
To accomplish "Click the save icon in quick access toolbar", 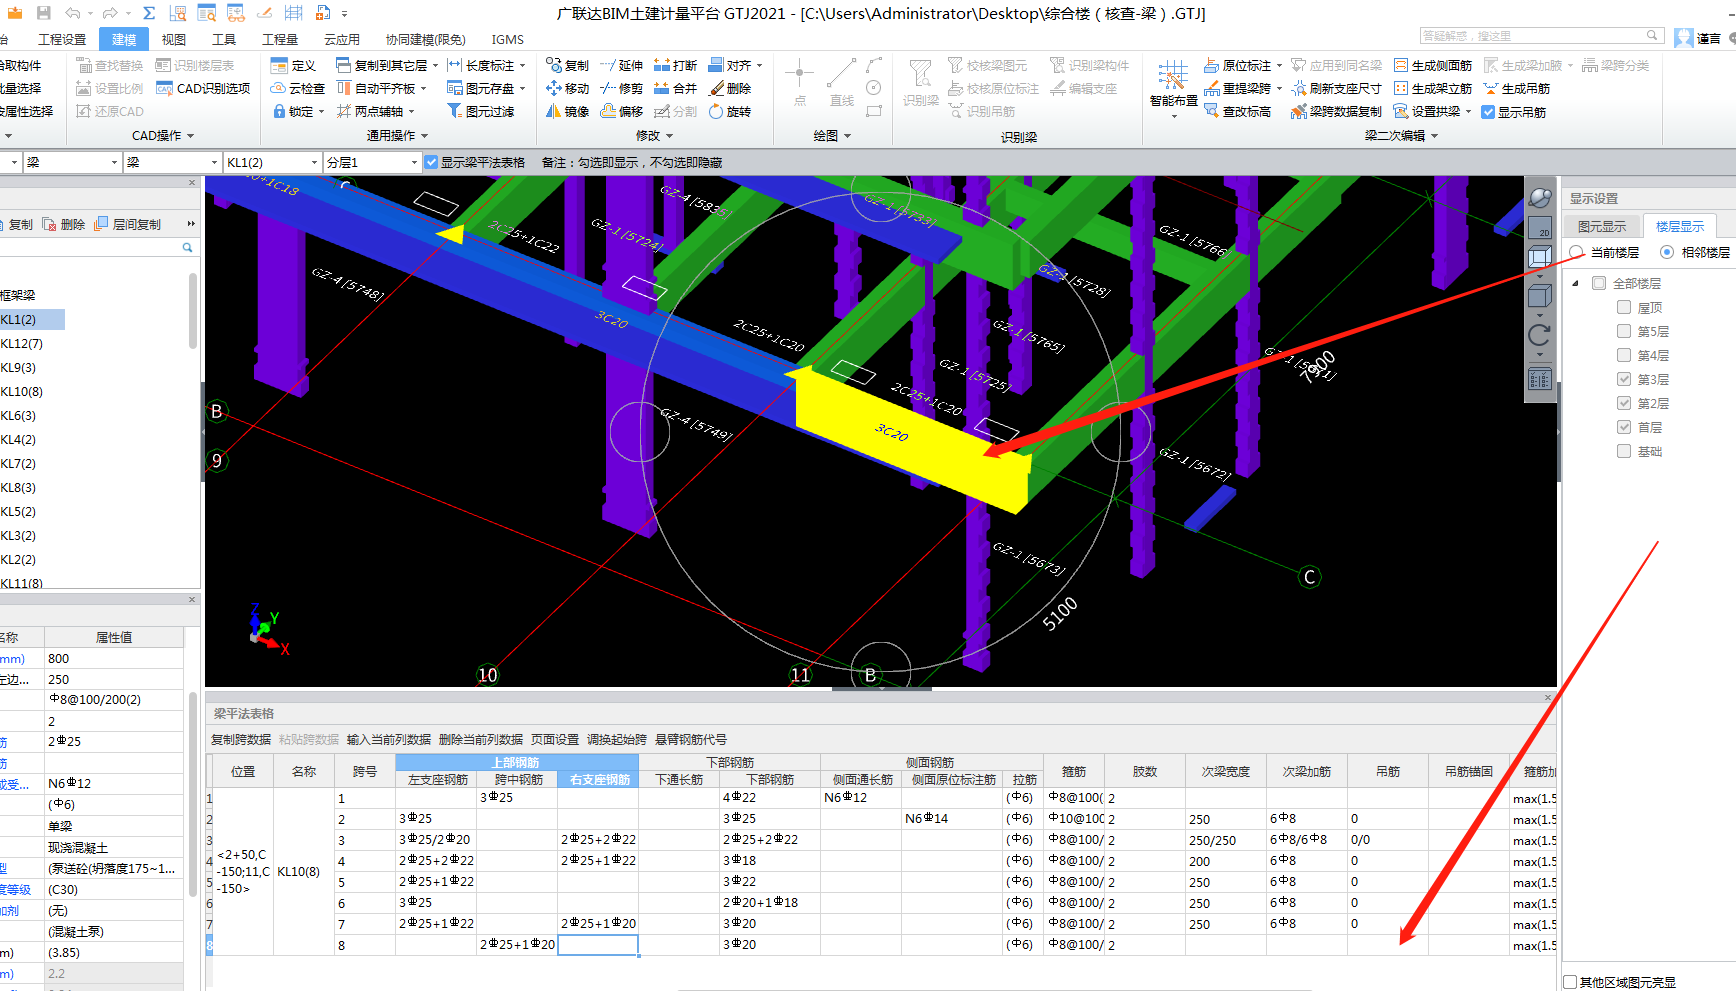I will point(43,13).
